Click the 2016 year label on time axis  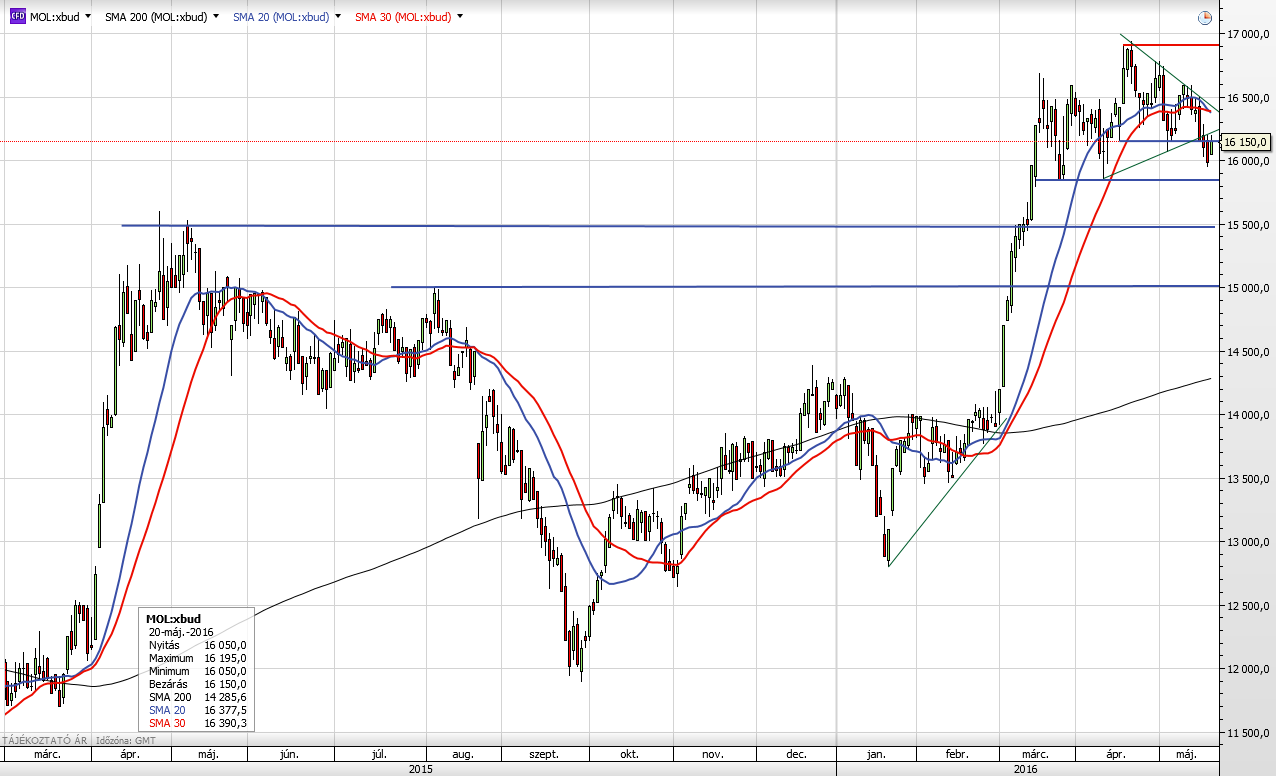[x=1025, y=769]
